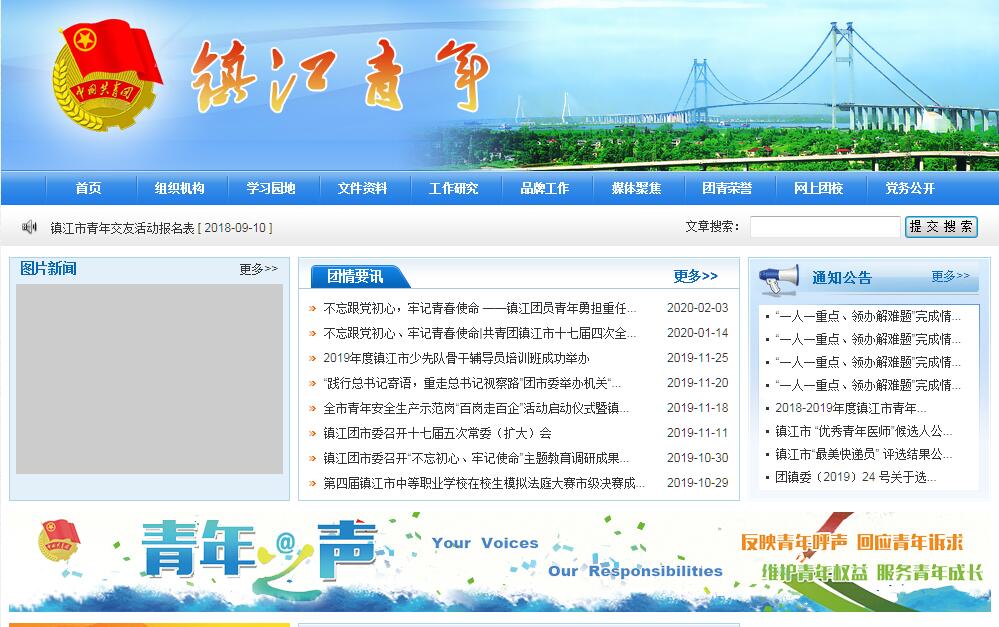Screen dimensions: 999x627
Task: Click the 提交搜索 button
Action: [941, 227]
